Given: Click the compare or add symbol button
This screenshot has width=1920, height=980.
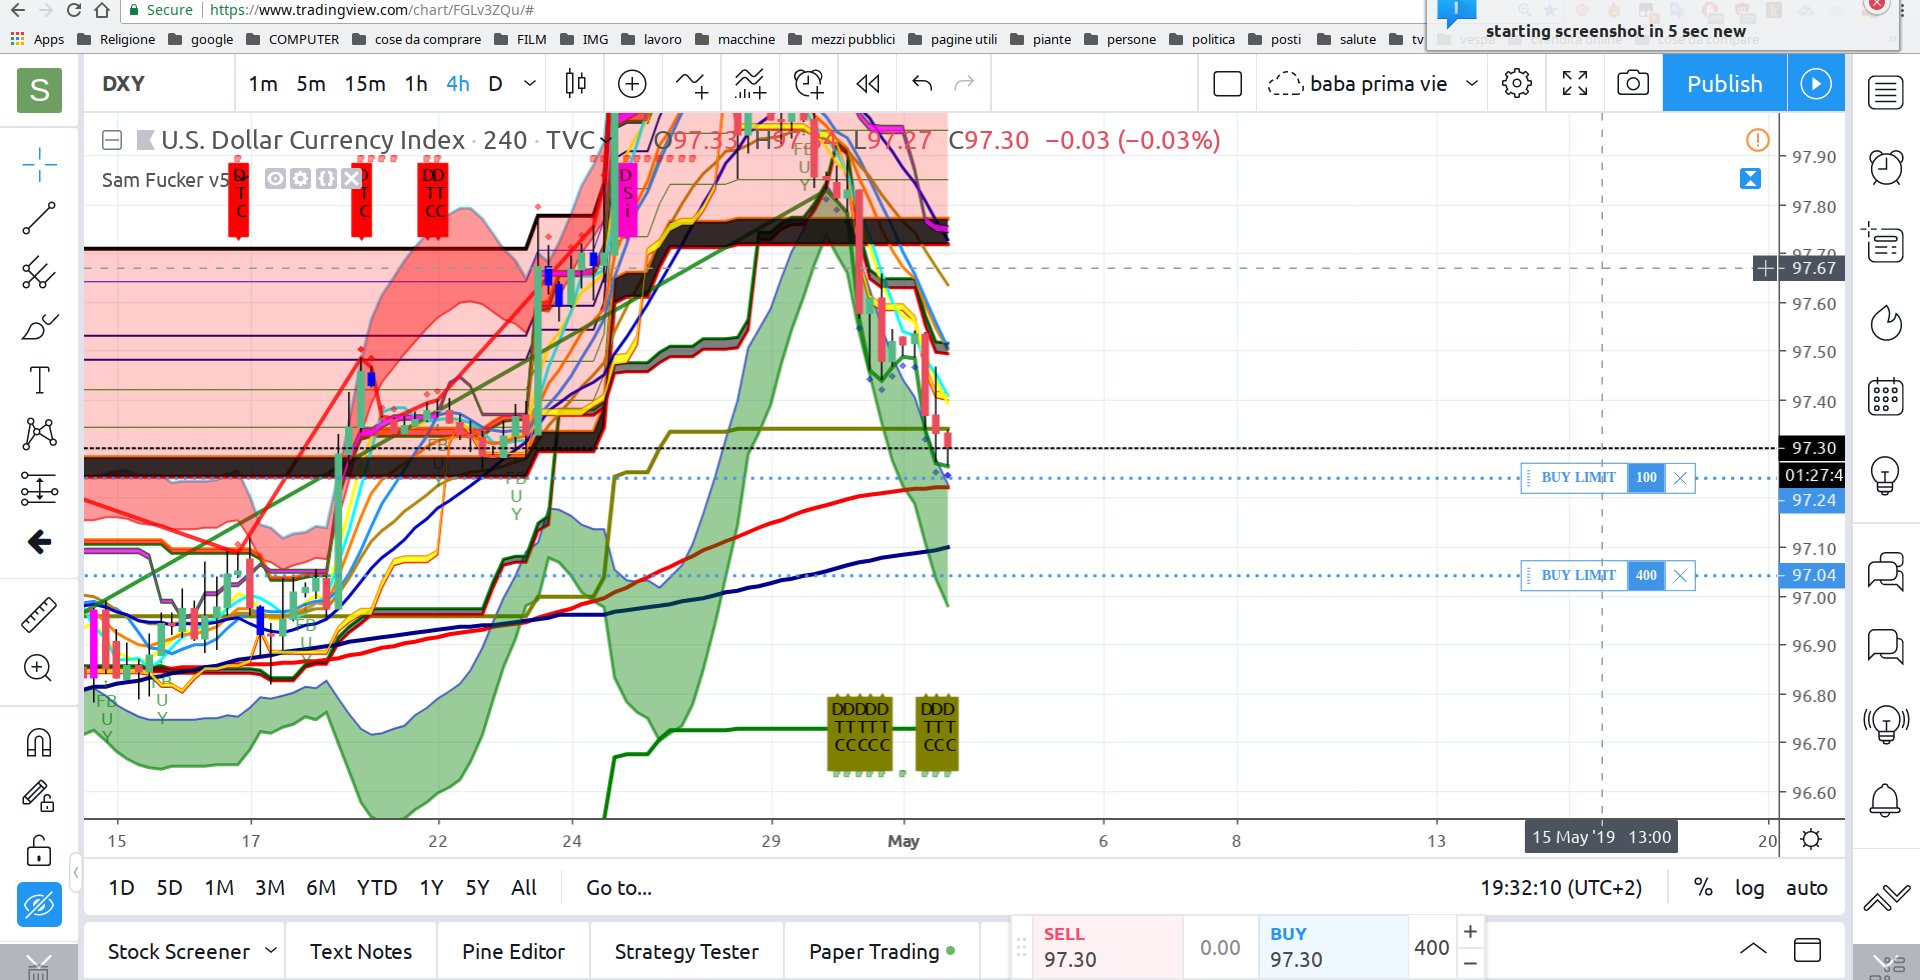Looking at the screenshot, I should click(x=632, y=84).
